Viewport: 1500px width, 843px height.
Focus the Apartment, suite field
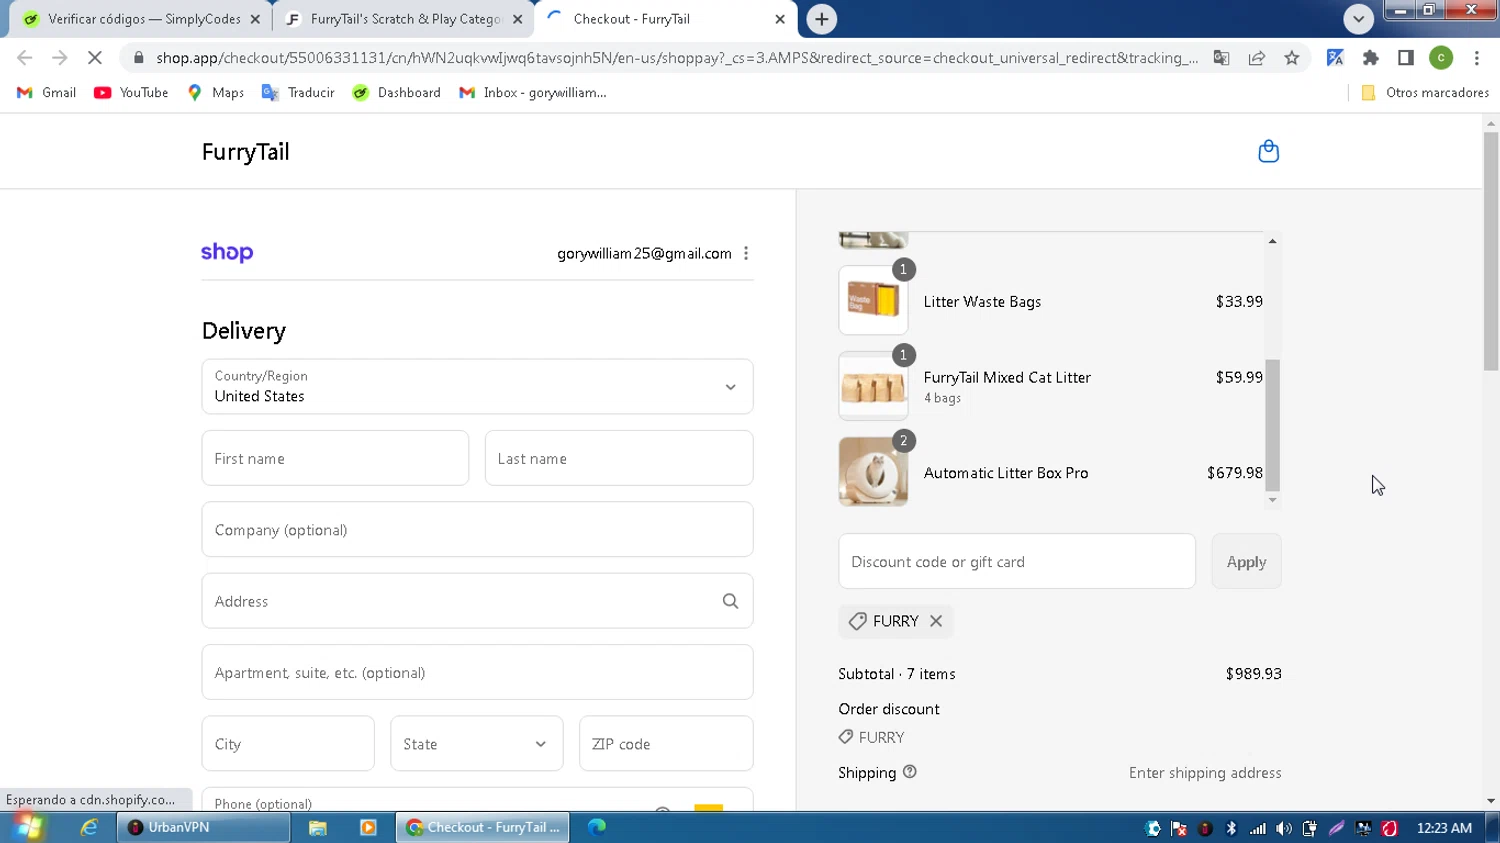[x=477, y=673]
